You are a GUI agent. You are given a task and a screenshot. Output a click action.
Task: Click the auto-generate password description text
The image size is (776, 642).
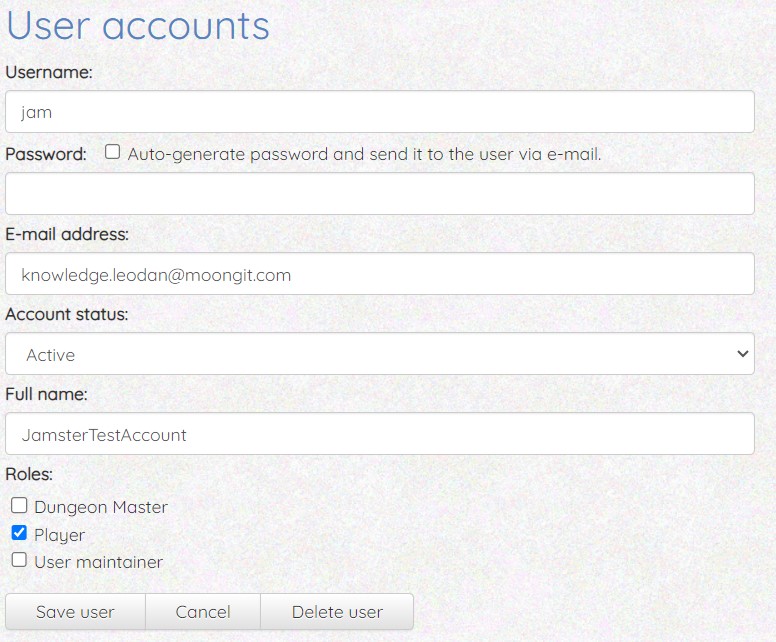pyautogui.click(x=364, y=154)
